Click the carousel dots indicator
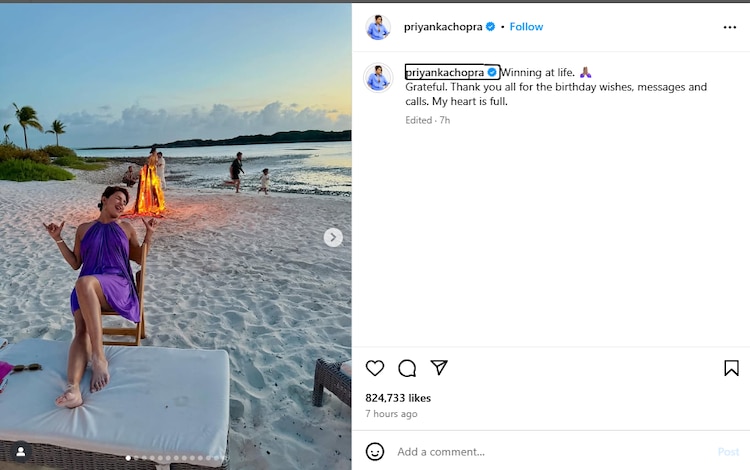 click(175, 458)
